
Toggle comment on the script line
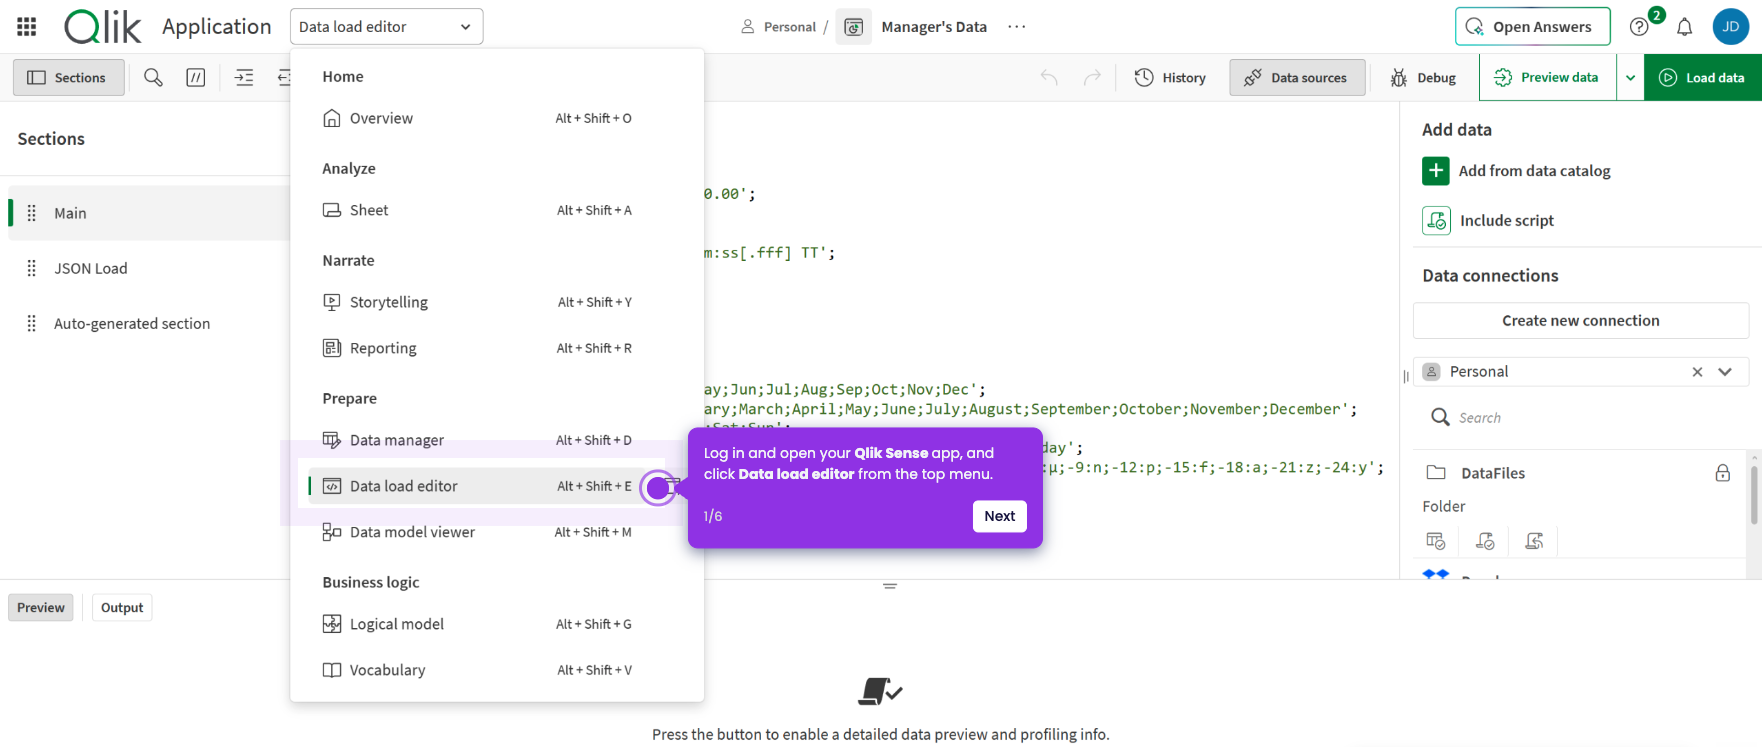(196, 77)
